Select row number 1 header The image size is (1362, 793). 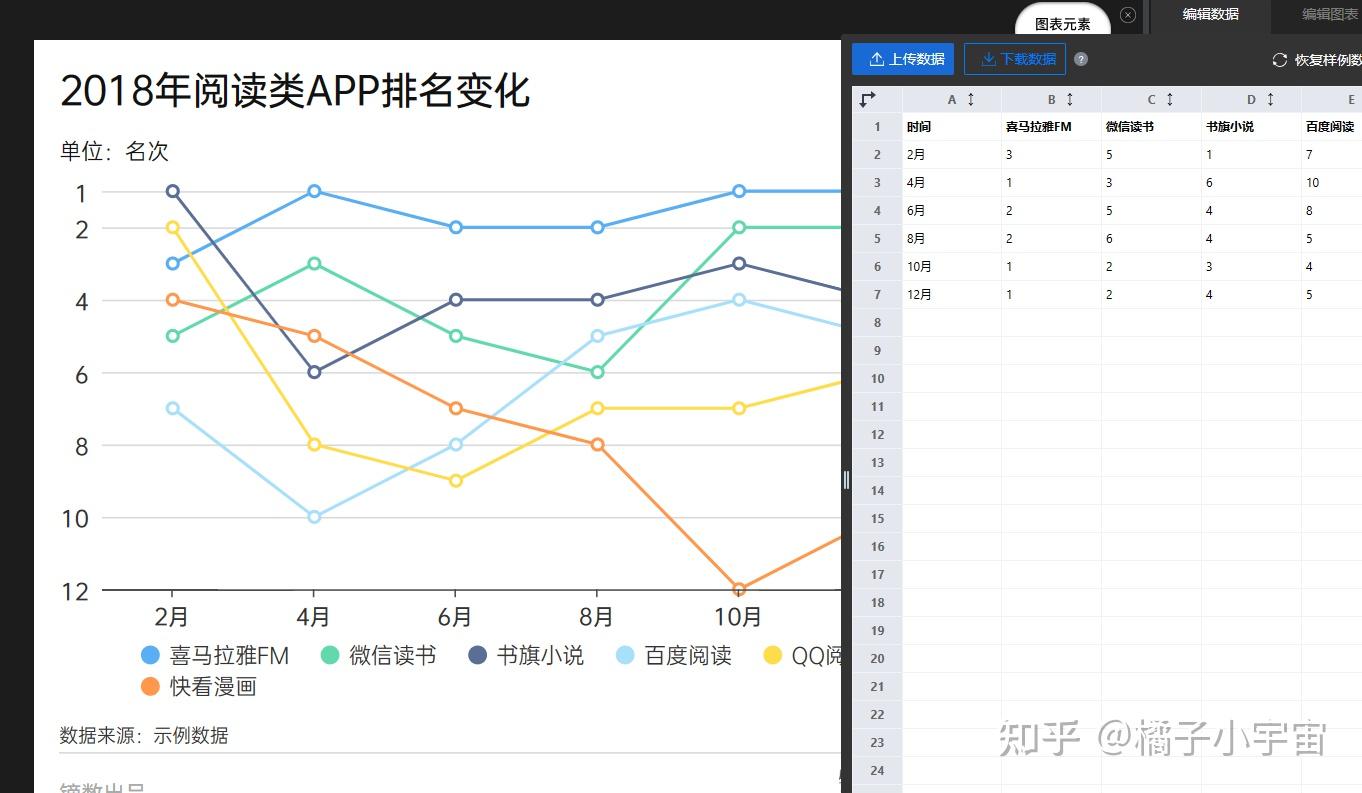pos(877,127)
